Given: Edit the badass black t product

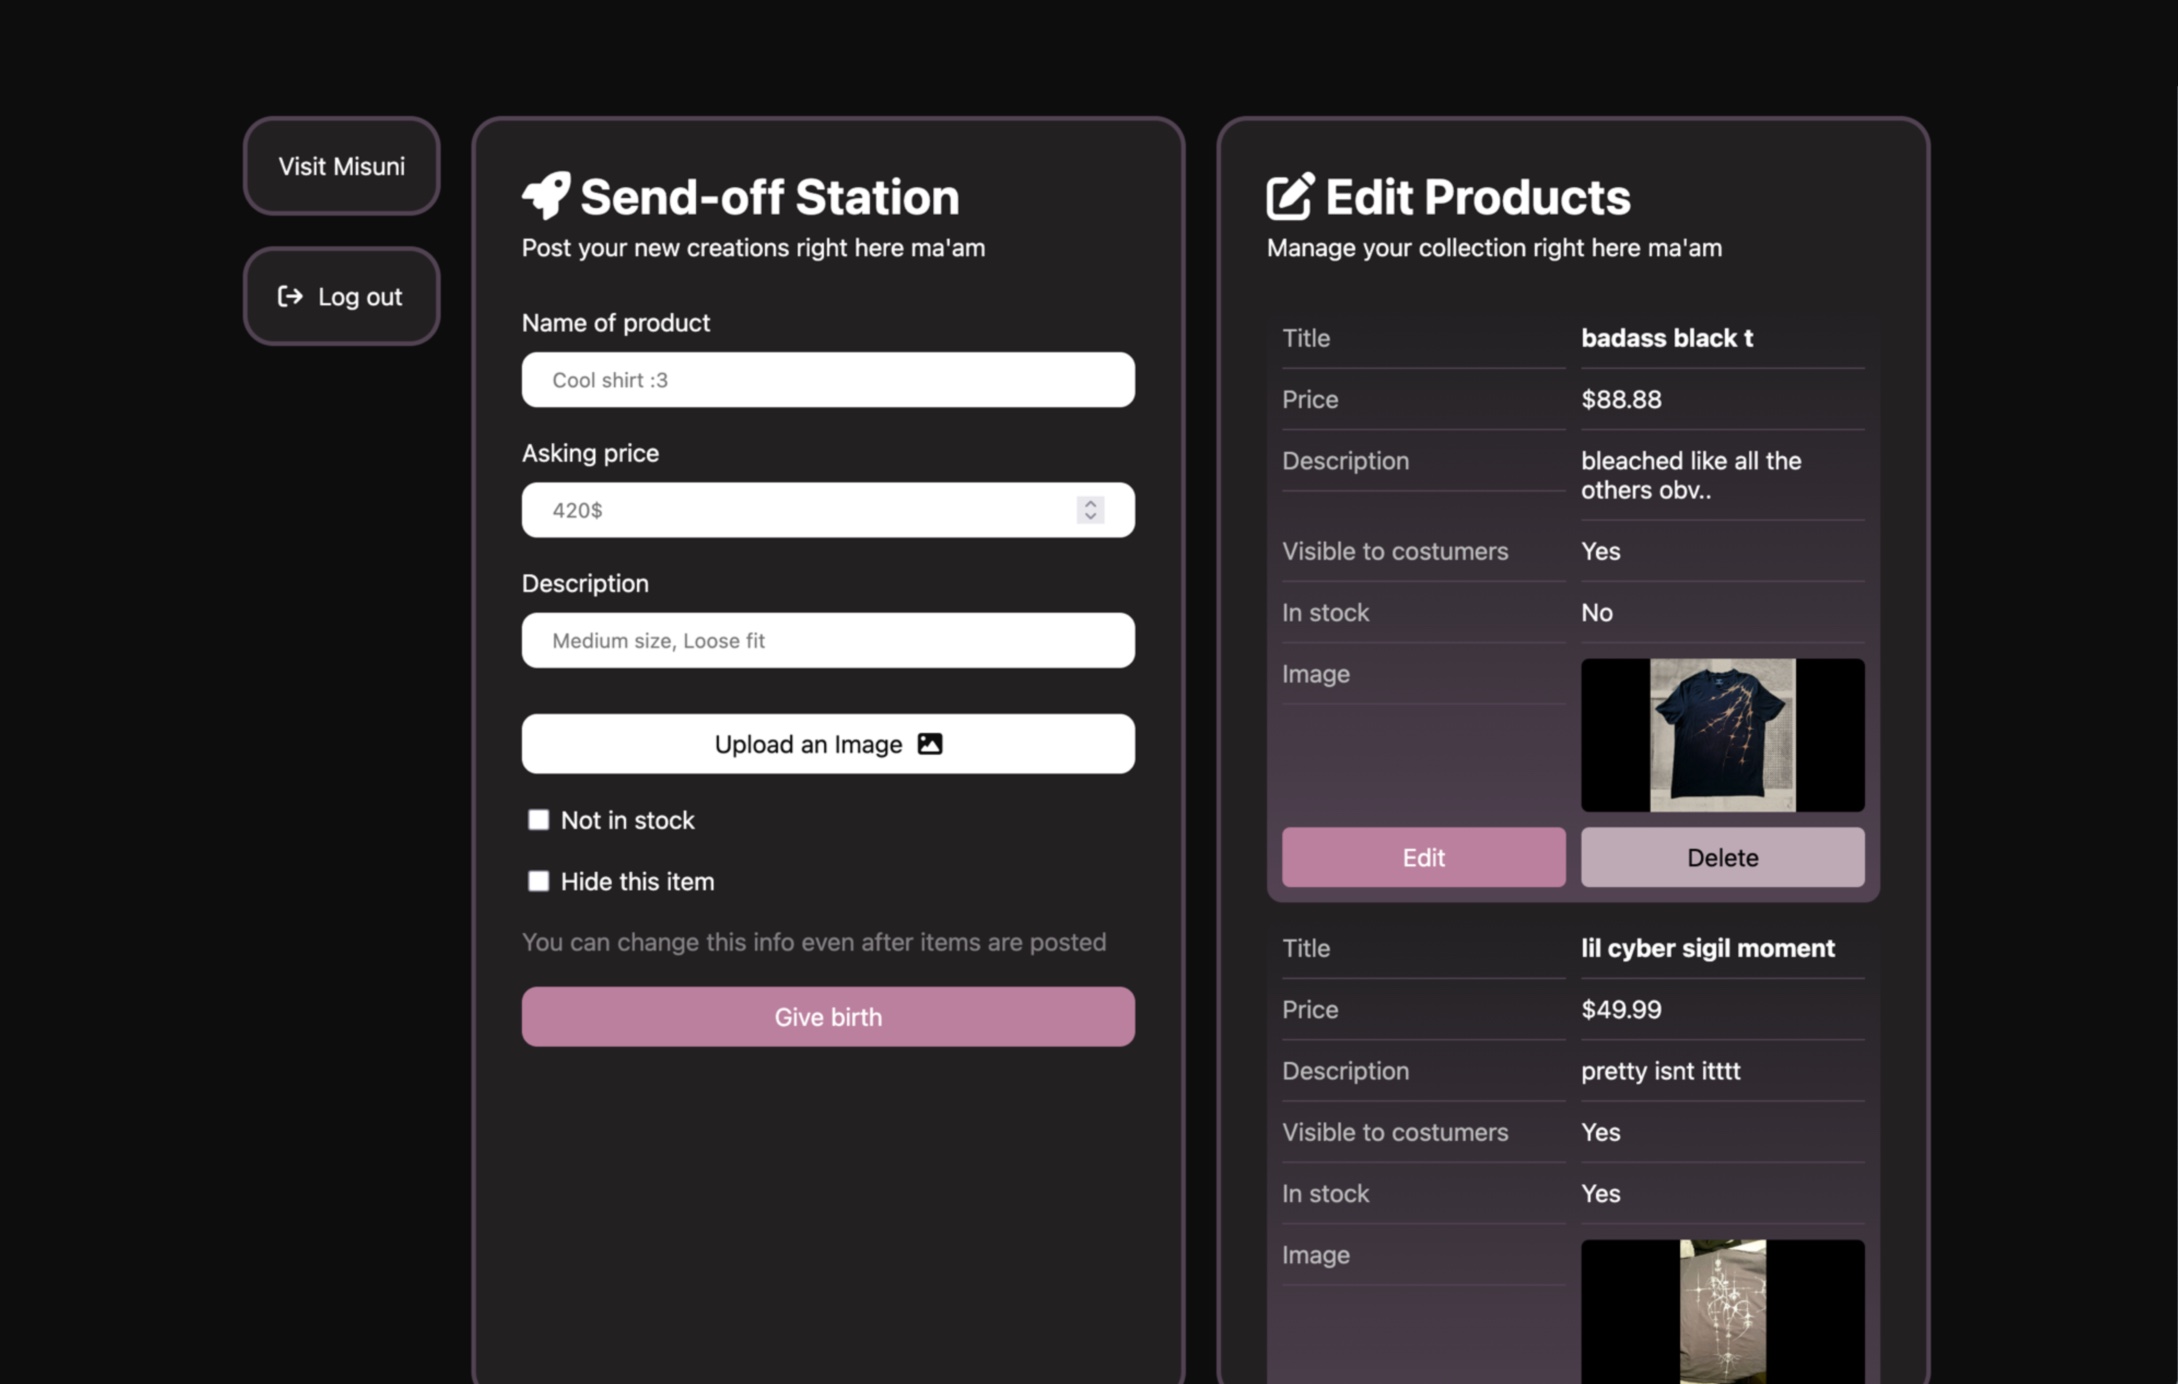Looking at the screenshot, I should (1423, 857).
